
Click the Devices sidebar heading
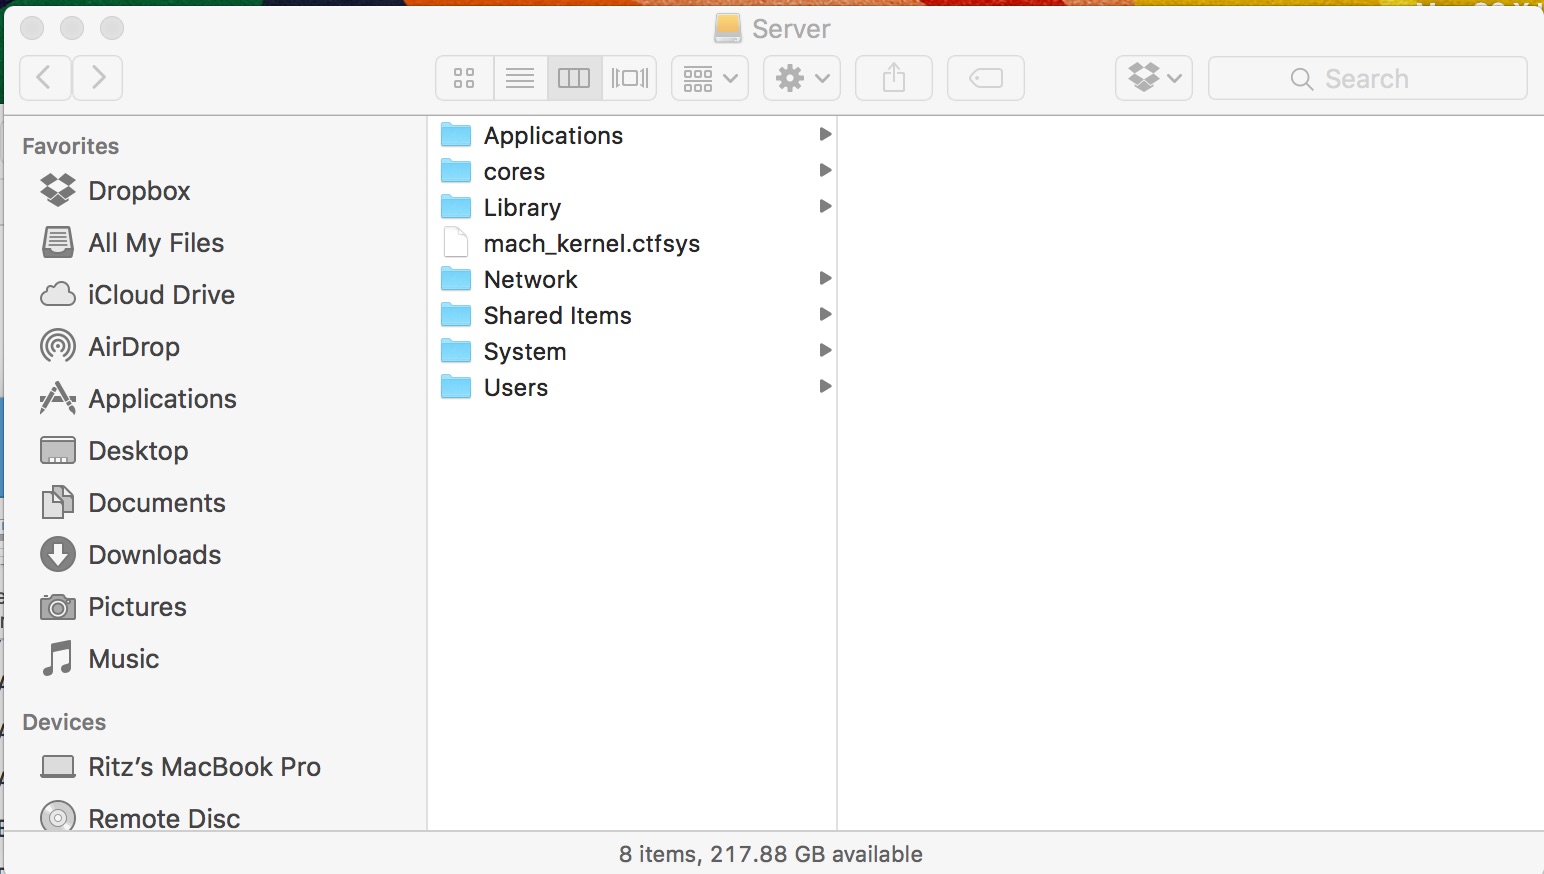[x=64, y=722]
